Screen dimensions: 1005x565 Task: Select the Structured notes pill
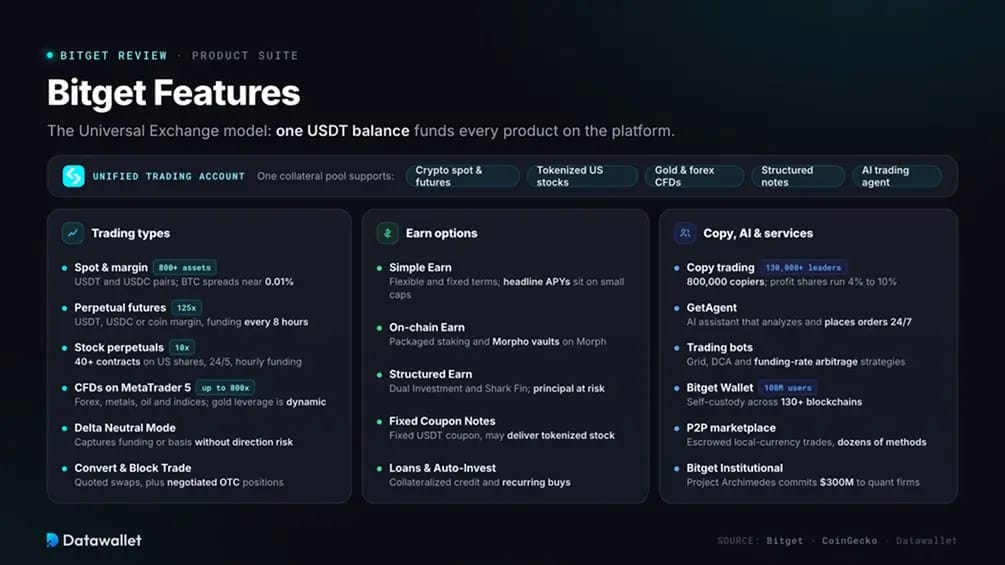[797, 176]
